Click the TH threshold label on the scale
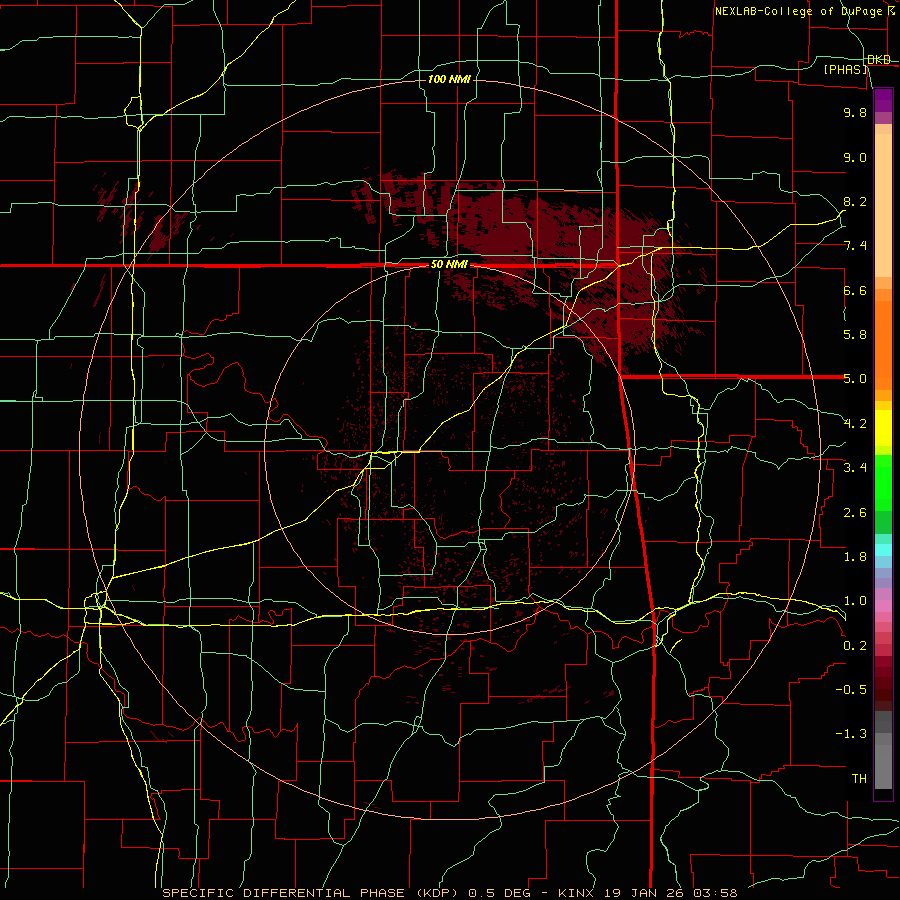This screenshot has width=900, height=900. [859, 779]
